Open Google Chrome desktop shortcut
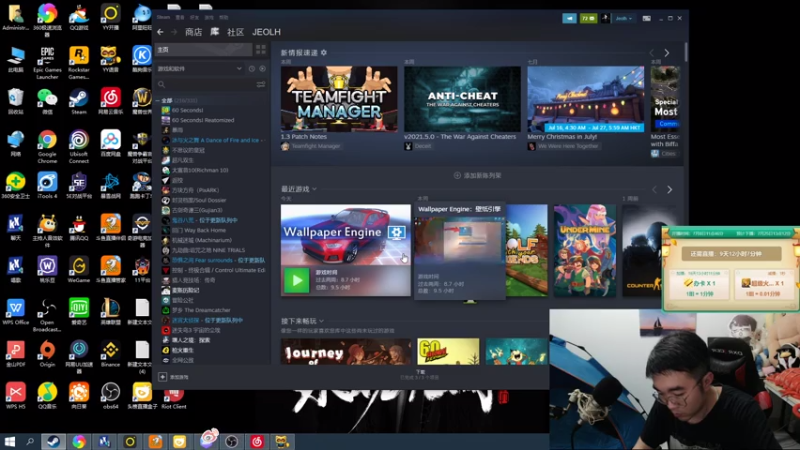The height and width of the screenshot is (450, 800). tap(47, 146)
